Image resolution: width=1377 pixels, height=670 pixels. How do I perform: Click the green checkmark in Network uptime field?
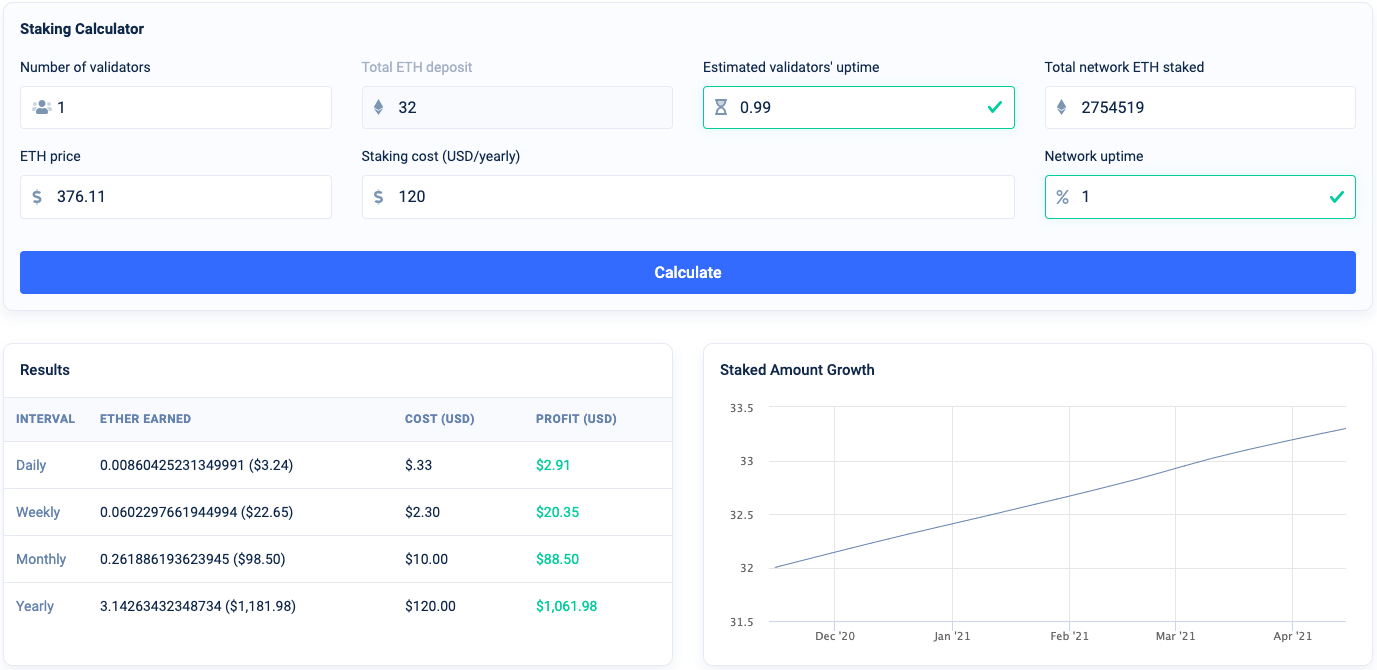(x=1336, y=197)
